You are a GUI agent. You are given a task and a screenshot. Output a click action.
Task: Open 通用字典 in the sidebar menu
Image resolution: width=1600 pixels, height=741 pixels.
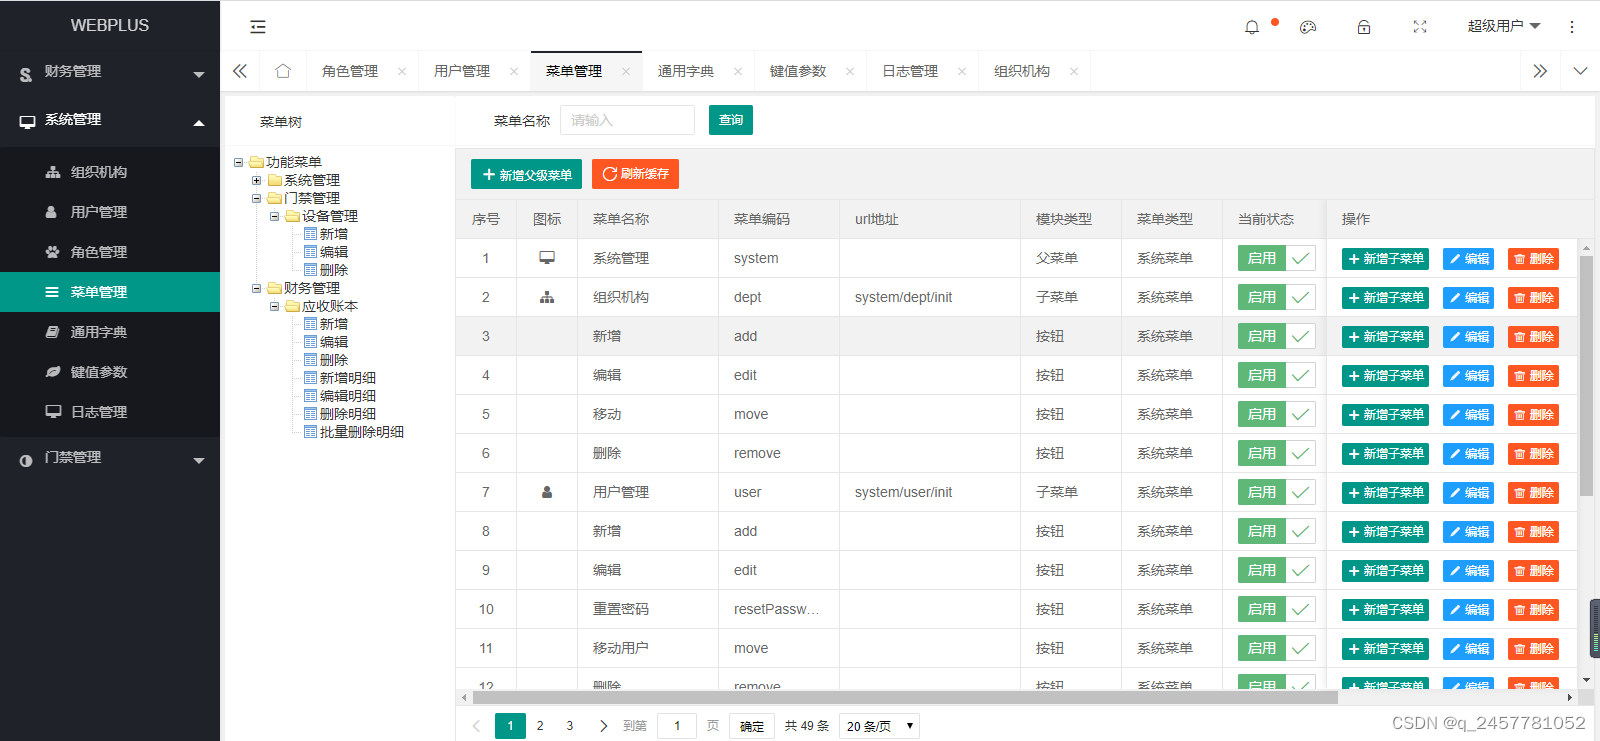[x=99, y=332]
